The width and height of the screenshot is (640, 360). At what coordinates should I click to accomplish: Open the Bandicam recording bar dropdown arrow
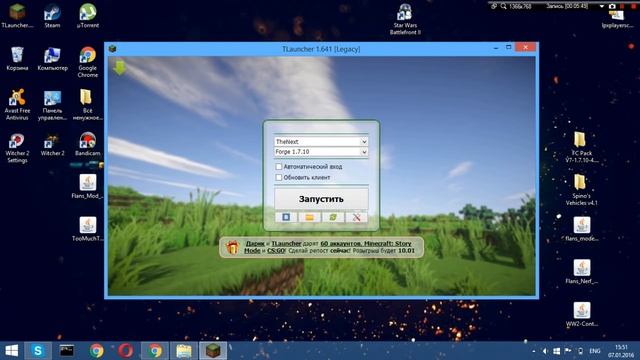[602, 7]
